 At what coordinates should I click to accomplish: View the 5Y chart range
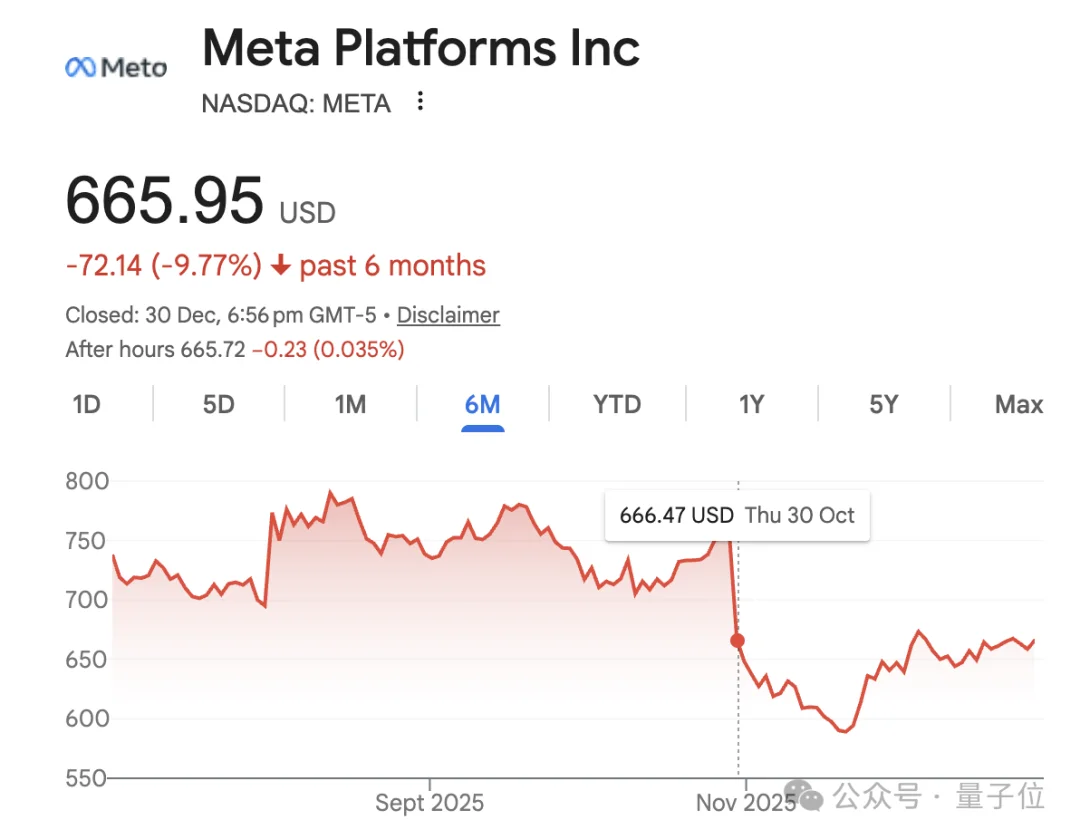click(883, 405)
